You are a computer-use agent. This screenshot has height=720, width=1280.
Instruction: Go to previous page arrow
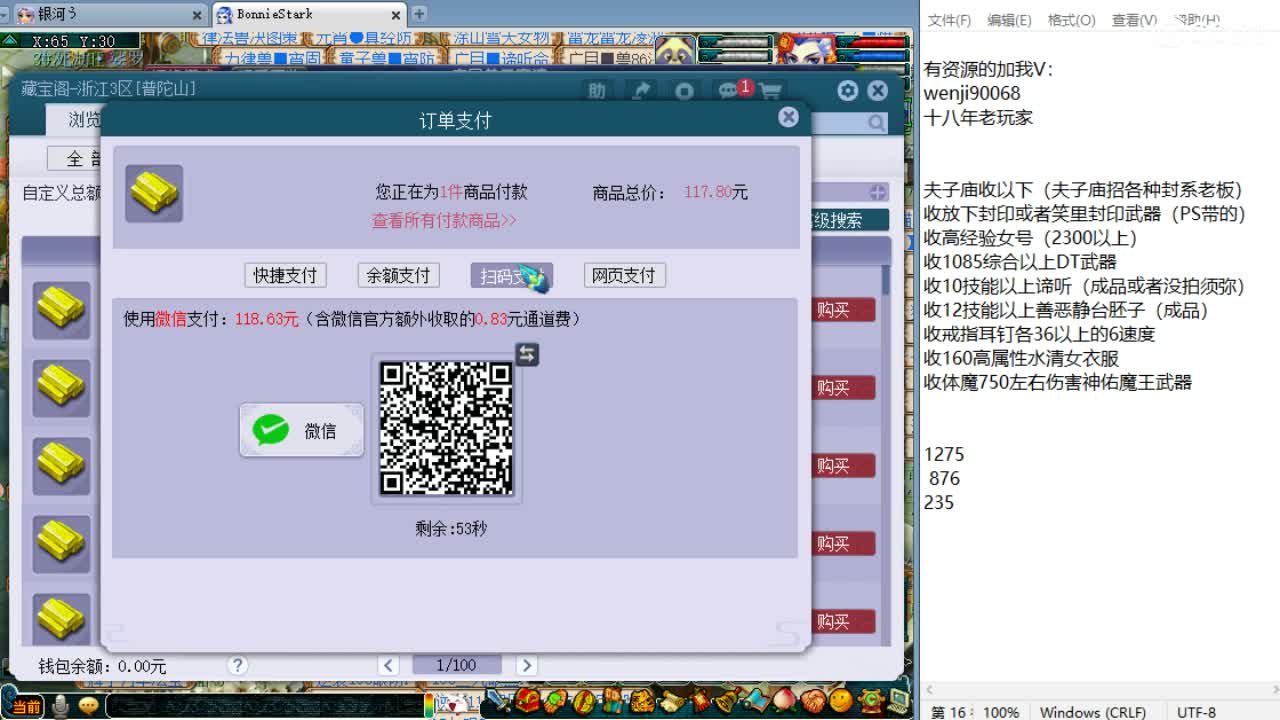(389, 665)
